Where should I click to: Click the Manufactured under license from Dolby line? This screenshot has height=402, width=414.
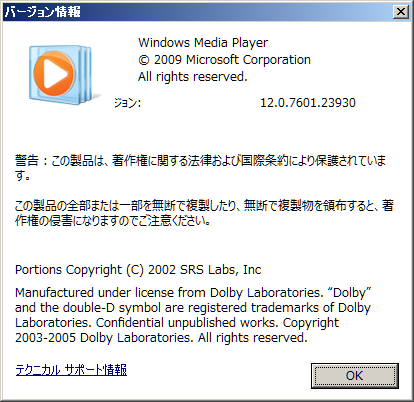pyautogui.click(x=193, y=293)
